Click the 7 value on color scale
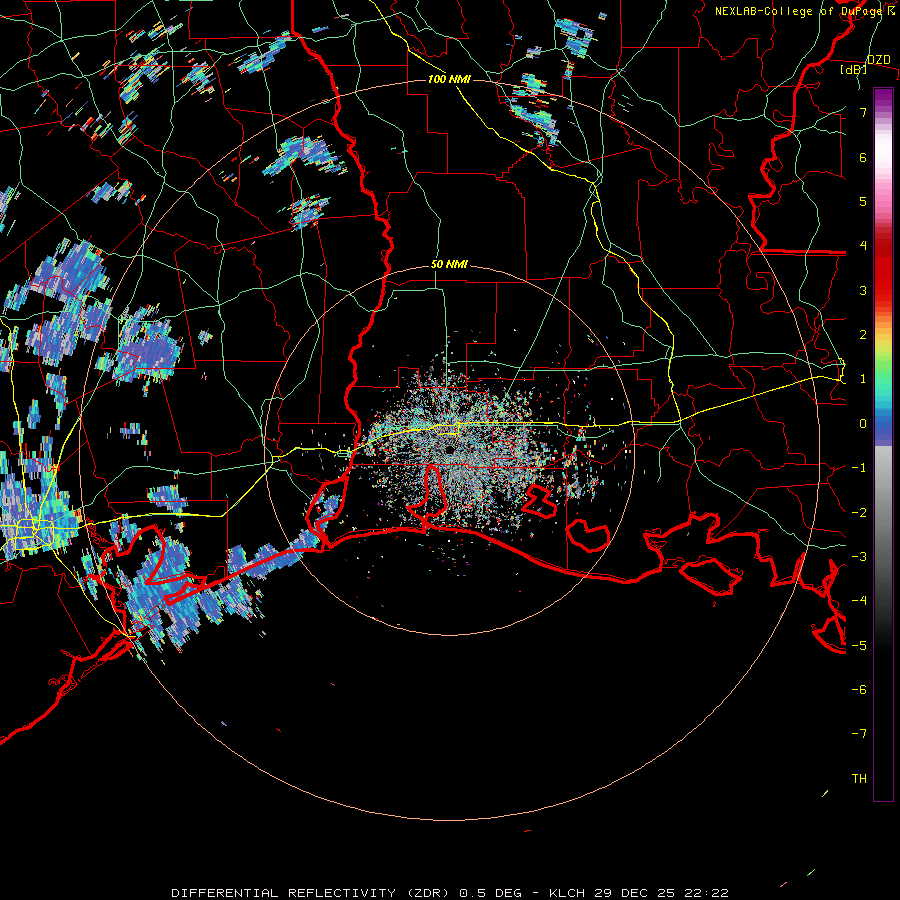The width and height of the screenshot is (900, 900). pos(863,112)
